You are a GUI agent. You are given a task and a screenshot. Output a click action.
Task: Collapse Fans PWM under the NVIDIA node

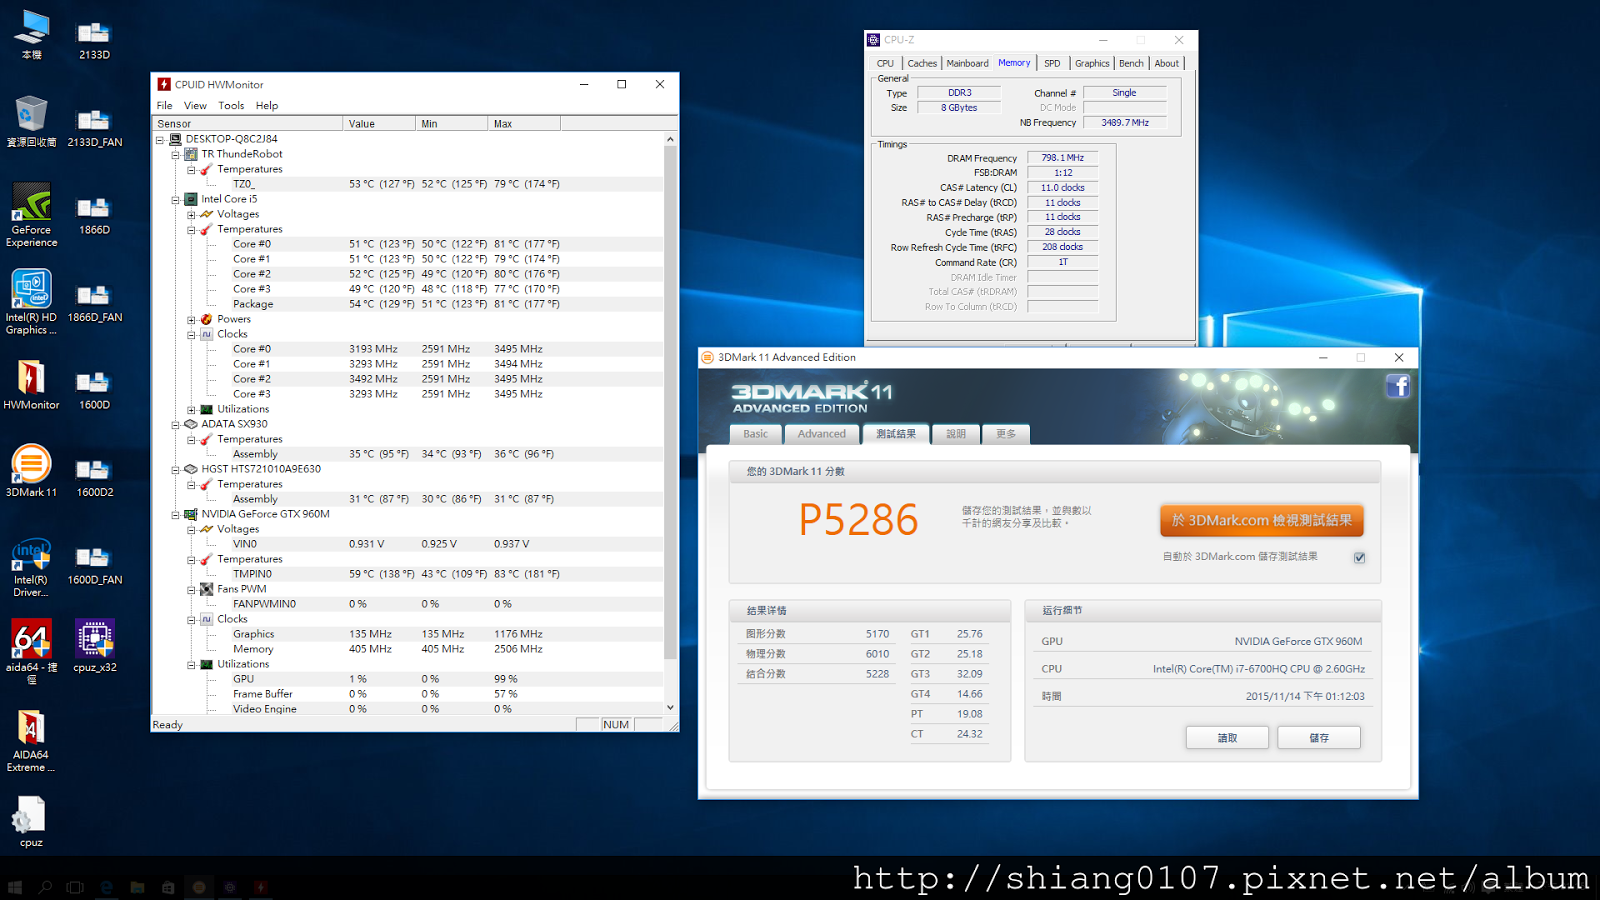(x=191, y=590)
